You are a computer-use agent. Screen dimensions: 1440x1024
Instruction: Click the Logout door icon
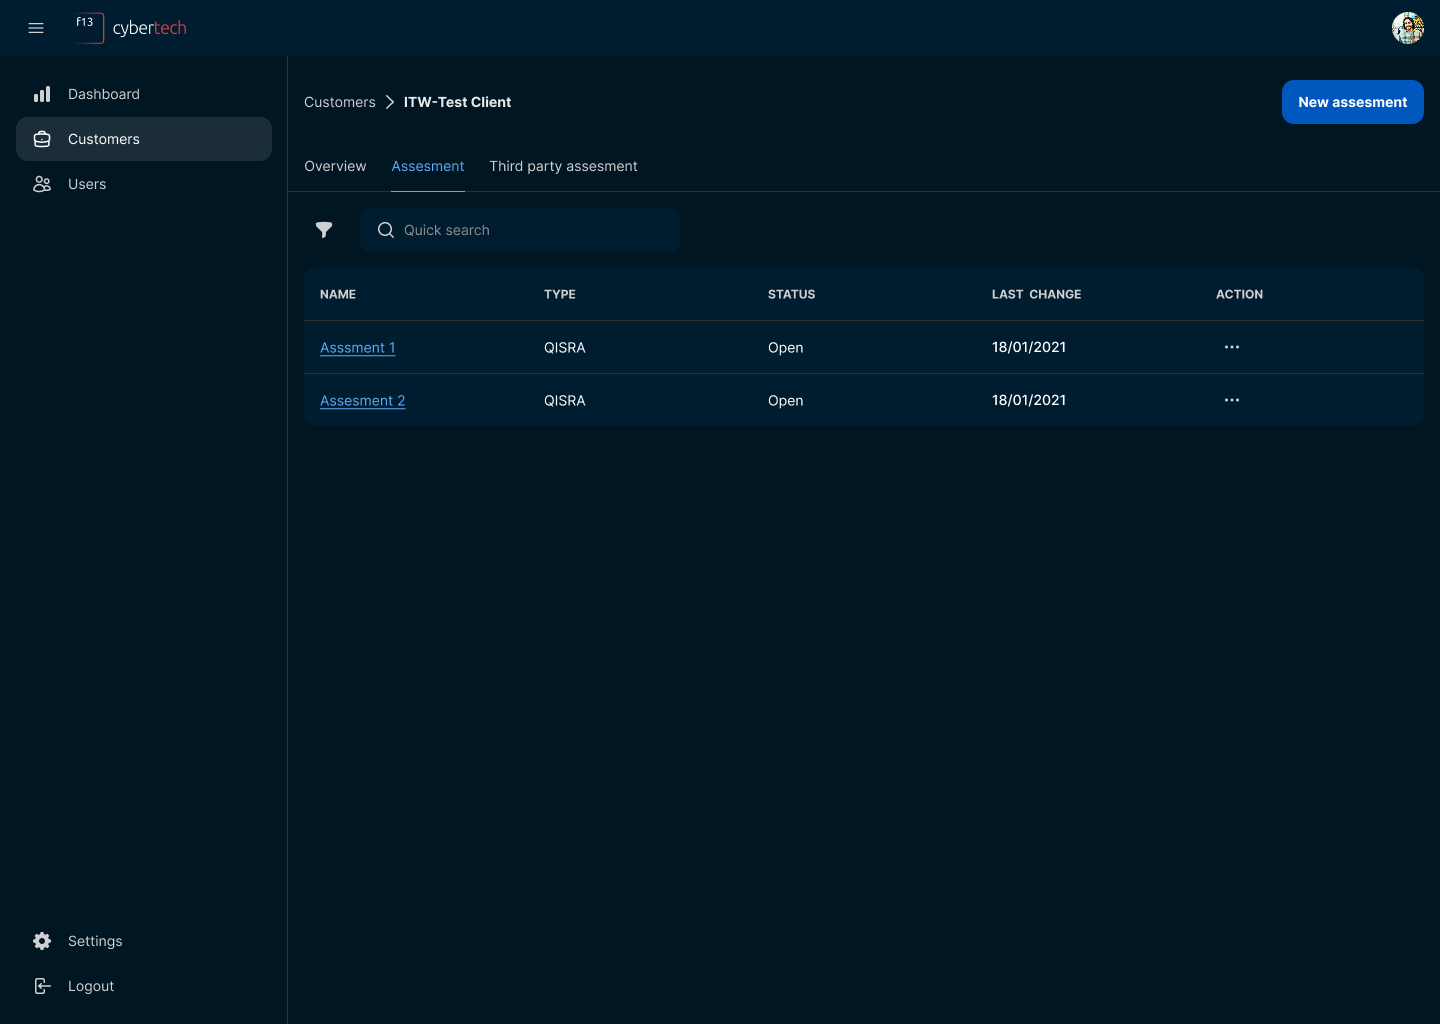[x=42, y=986]
